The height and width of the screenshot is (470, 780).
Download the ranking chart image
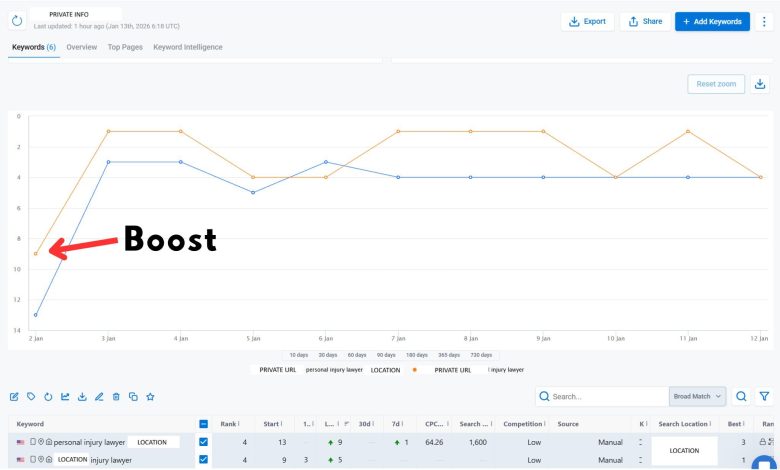click(761, 84)
